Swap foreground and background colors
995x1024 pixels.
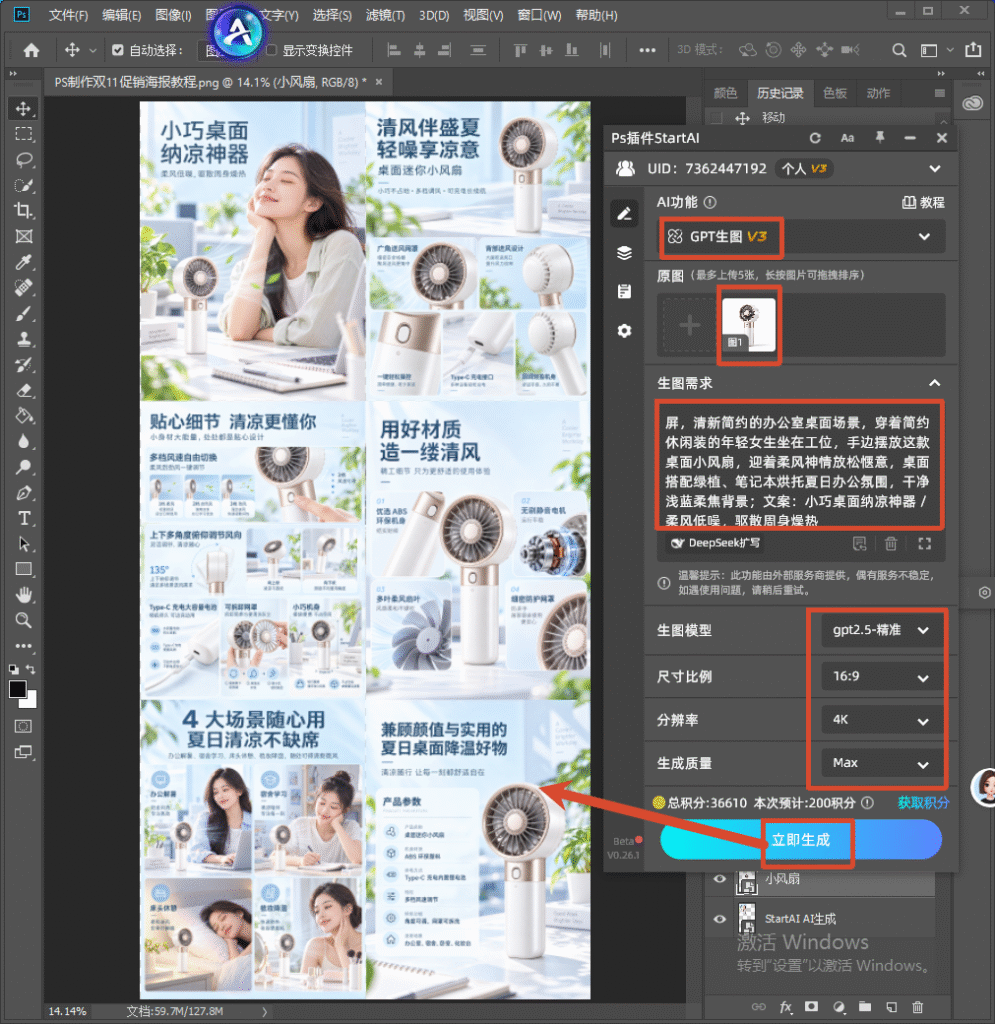click(31, 669)
